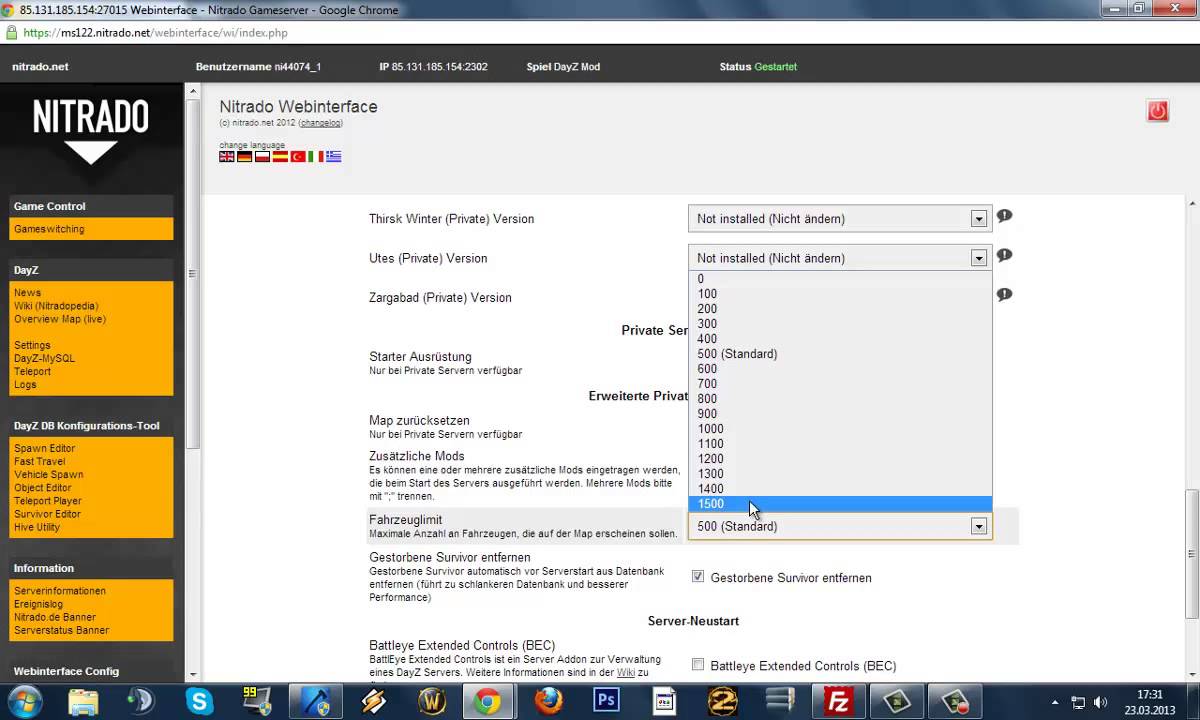The height and width of the screenshot is (720, 1200).
Task: Open the Teleport sidebar item
Action: (x=32, y=371)
